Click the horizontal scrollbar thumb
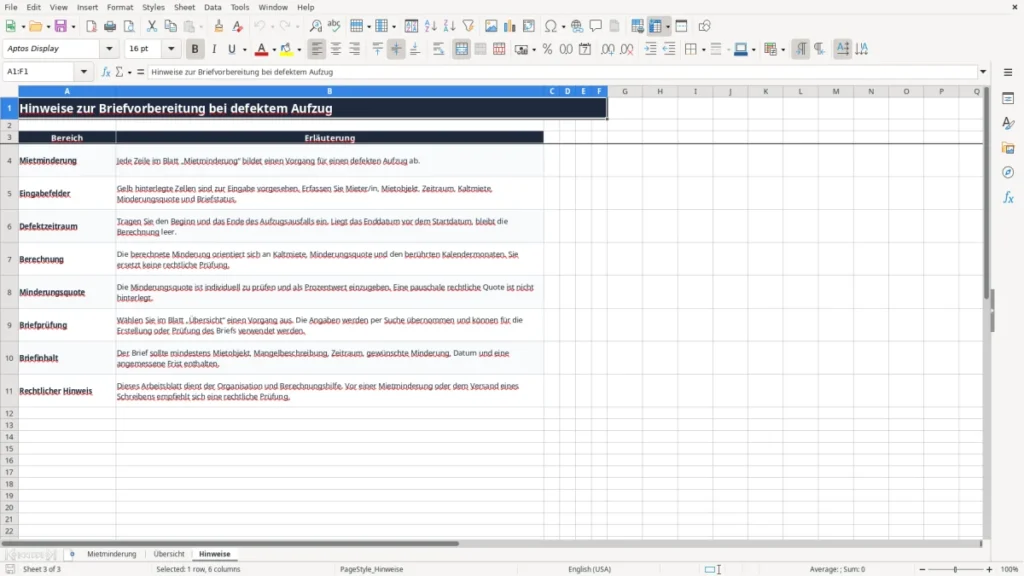Image resolution: width=1024 pixels, height=576 pixels. 230,543
